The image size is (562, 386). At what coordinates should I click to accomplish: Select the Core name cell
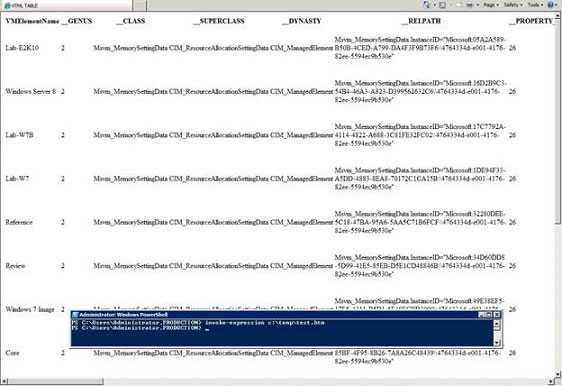click(x=12, y=353)
